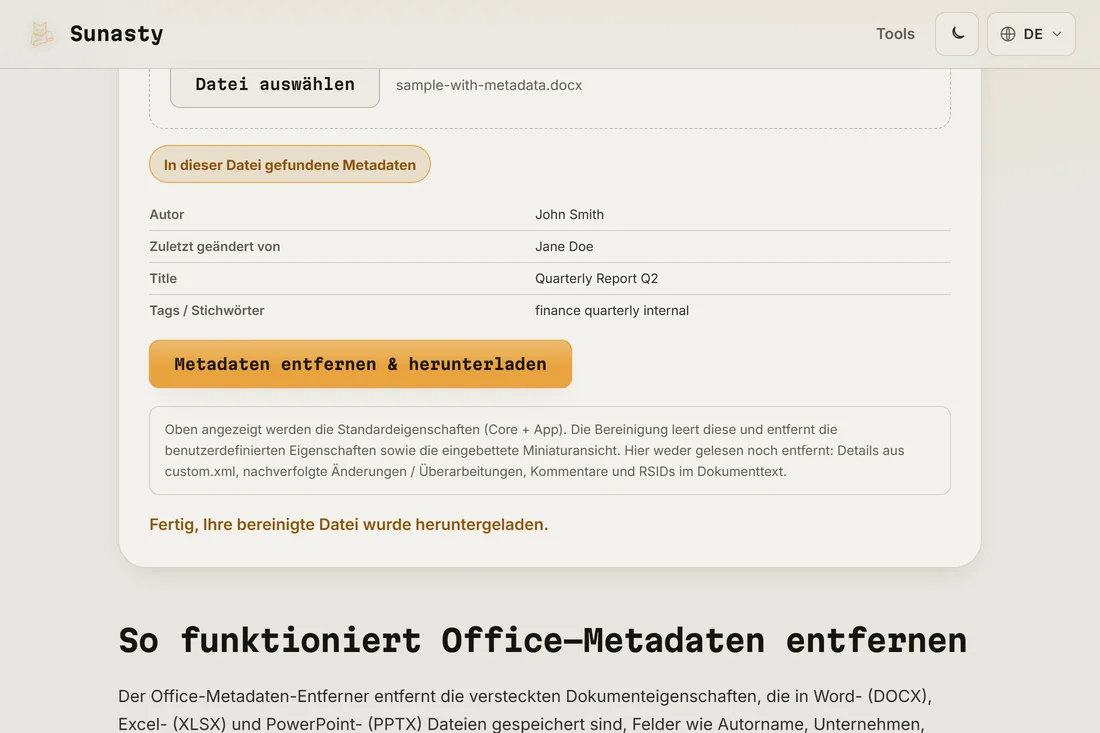The image size is (1100, 733).
Task: Click the Sunasty cat logo icon
Action: coord(41,34)
